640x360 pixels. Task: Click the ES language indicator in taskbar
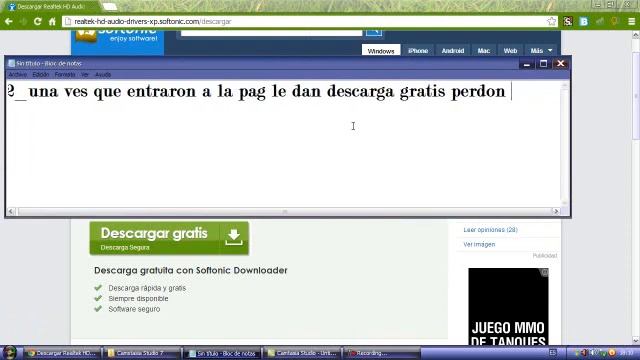[553, 353]
